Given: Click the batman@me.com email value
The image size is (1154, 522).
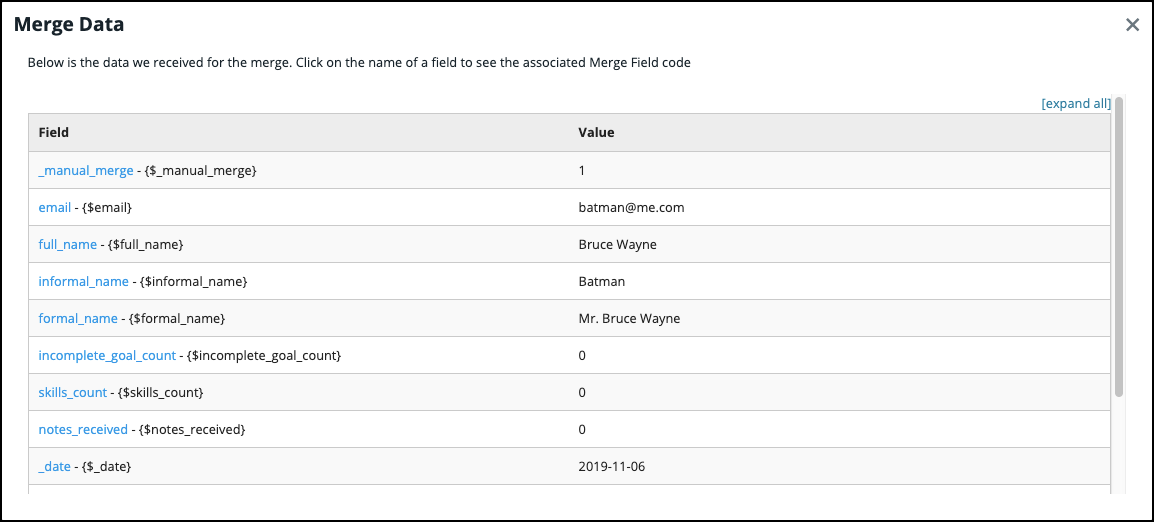Looking at the screenshot, I should [631, 208].
